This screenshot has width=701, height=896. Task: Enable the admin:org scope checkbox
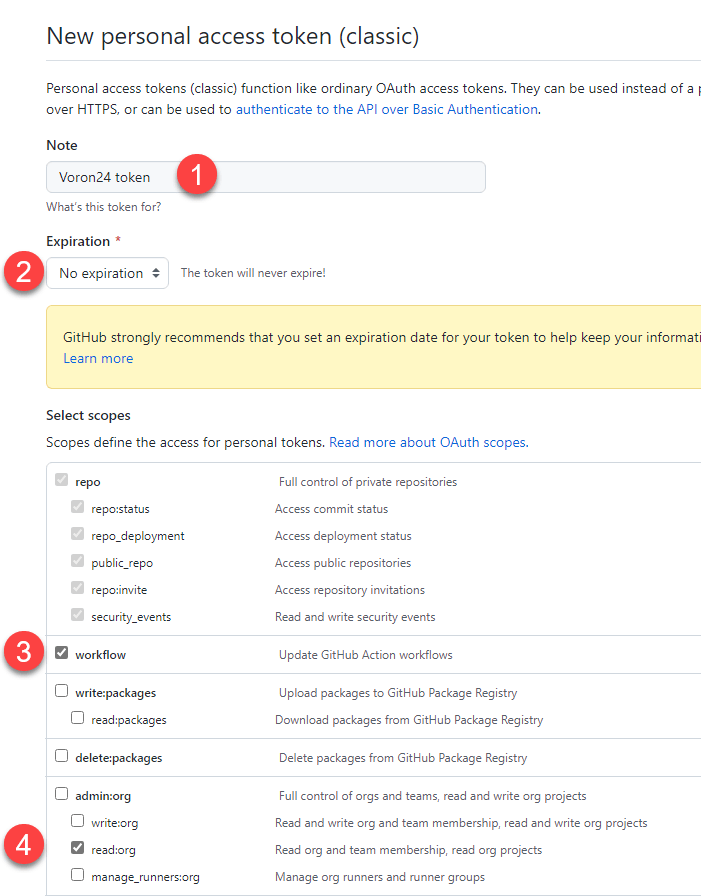pos(62,795)
